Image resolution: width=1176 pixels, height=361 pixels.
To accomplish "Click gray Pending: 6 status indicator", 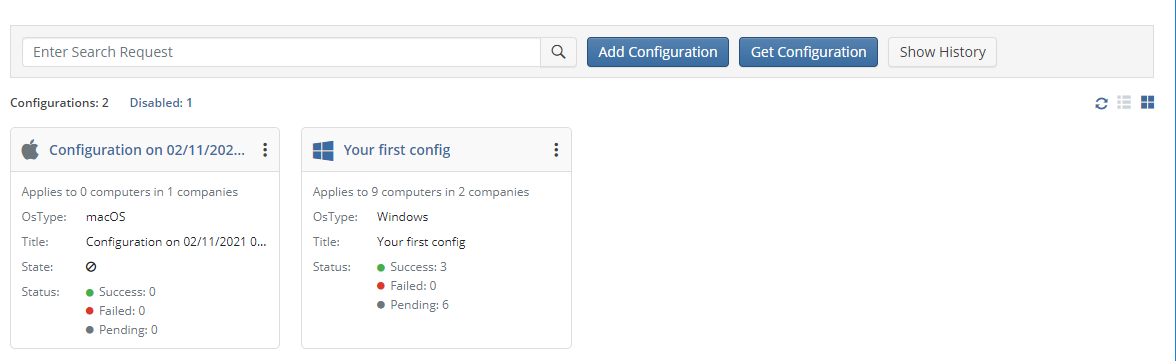I will coord(412,305).
